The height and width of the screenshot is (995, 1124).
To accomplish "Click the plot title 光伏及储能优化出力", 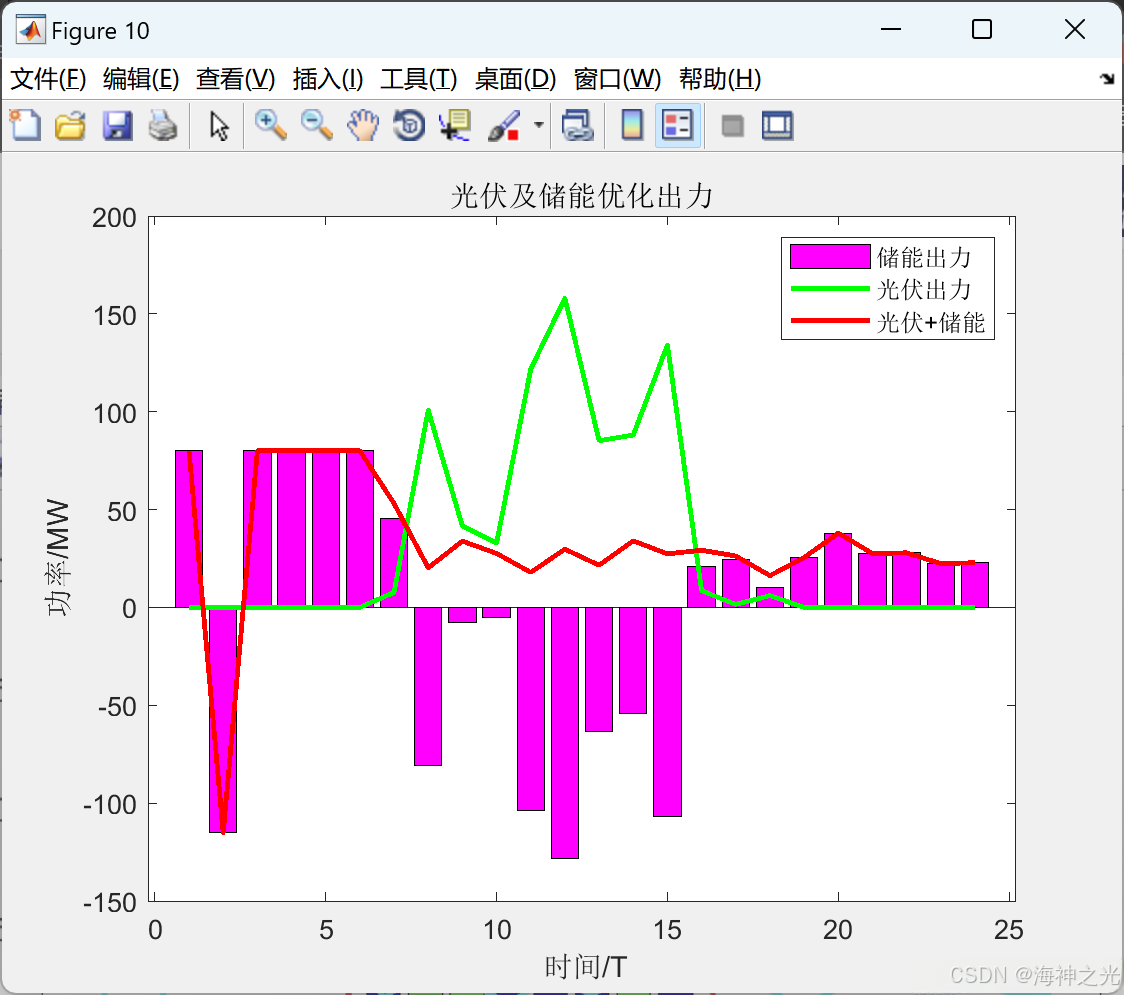I will coord(581,196).
